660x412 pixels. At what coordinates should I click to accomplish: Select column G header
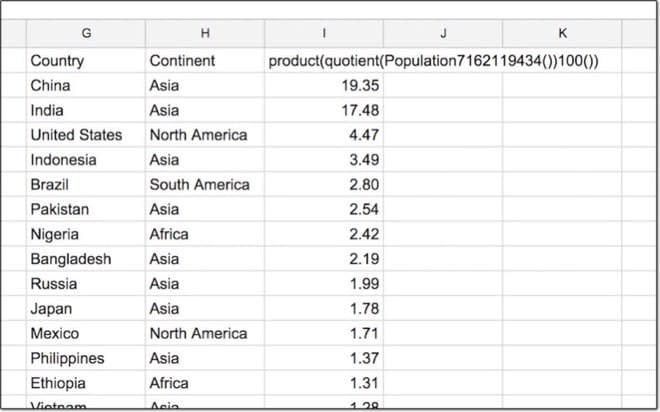(86, 33)
